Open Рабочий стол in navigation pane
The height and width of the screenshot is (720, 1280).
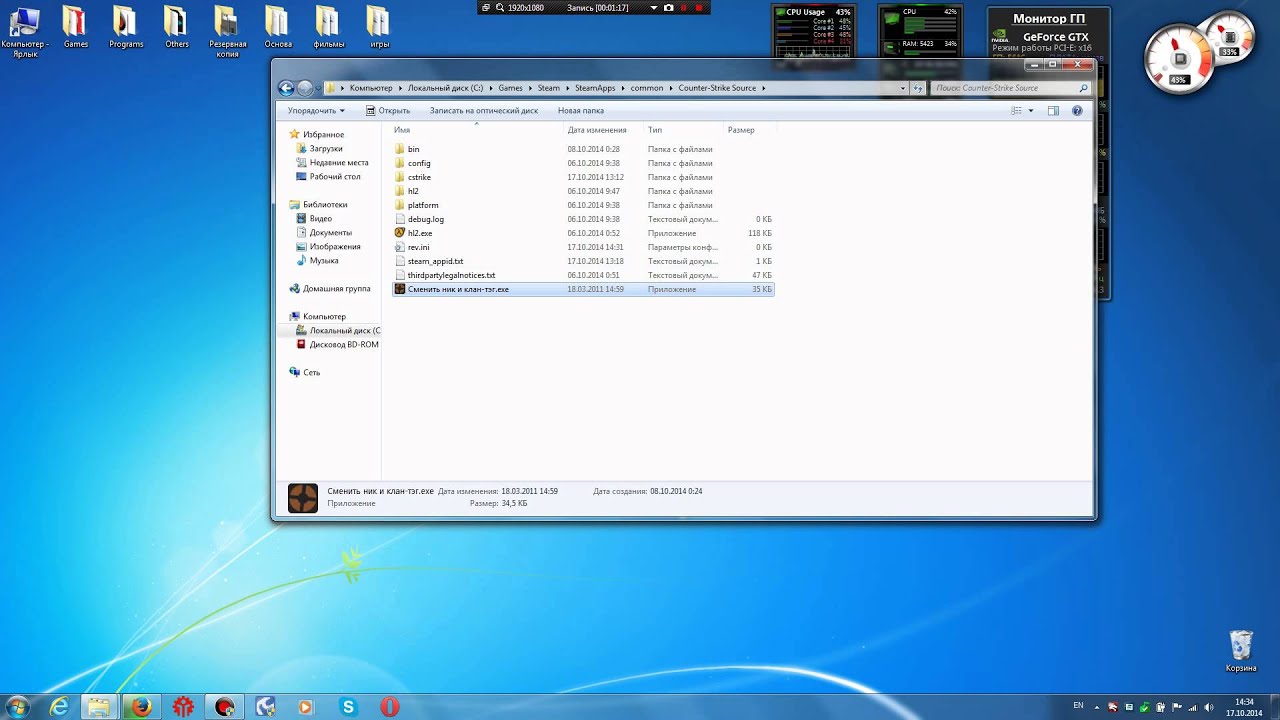click(x=335, y=176)
